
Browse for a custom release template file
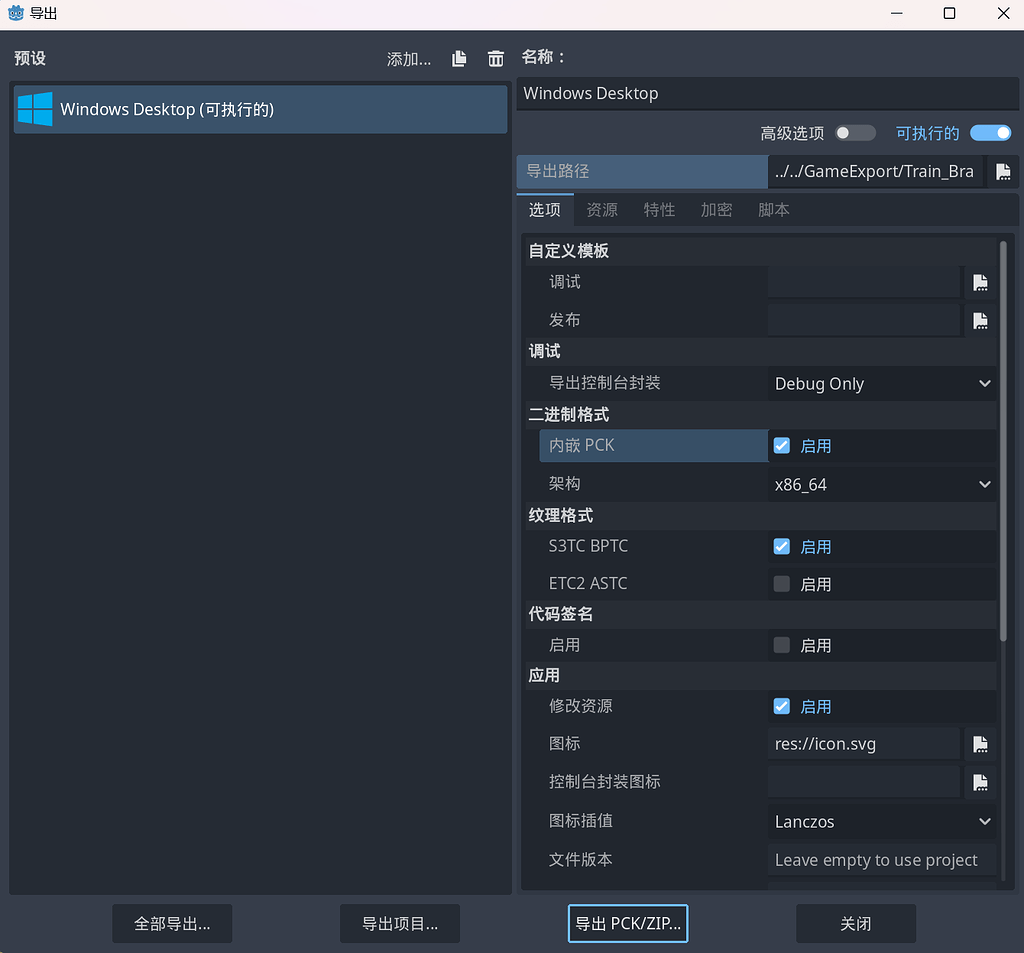point(981,320)
